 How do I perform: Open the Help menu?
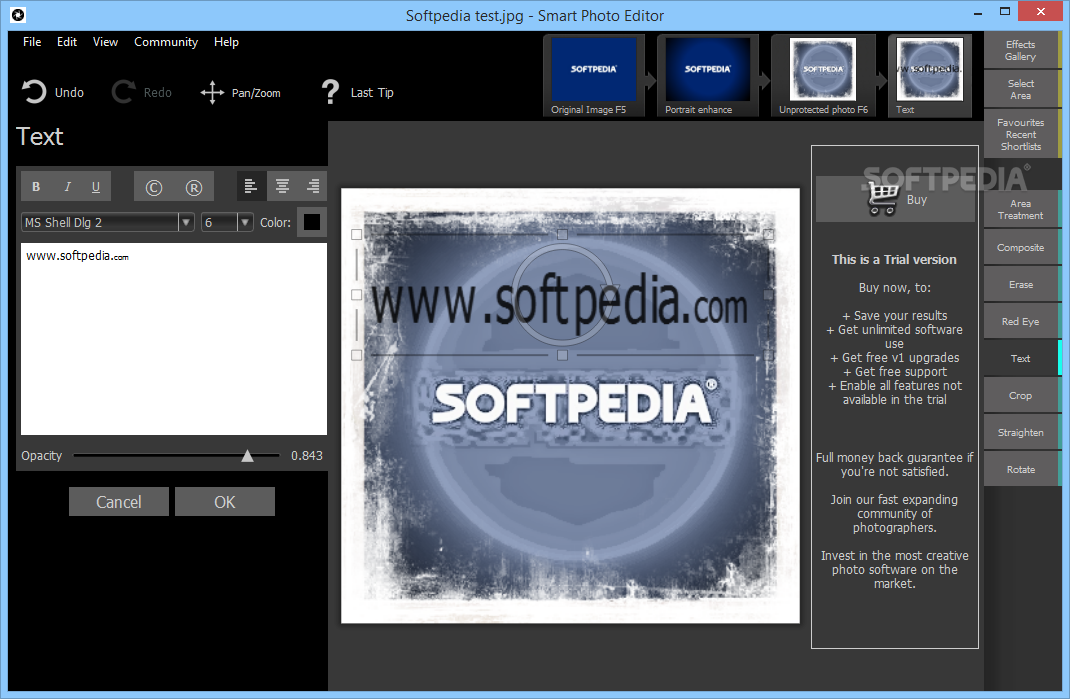point(226,42)
